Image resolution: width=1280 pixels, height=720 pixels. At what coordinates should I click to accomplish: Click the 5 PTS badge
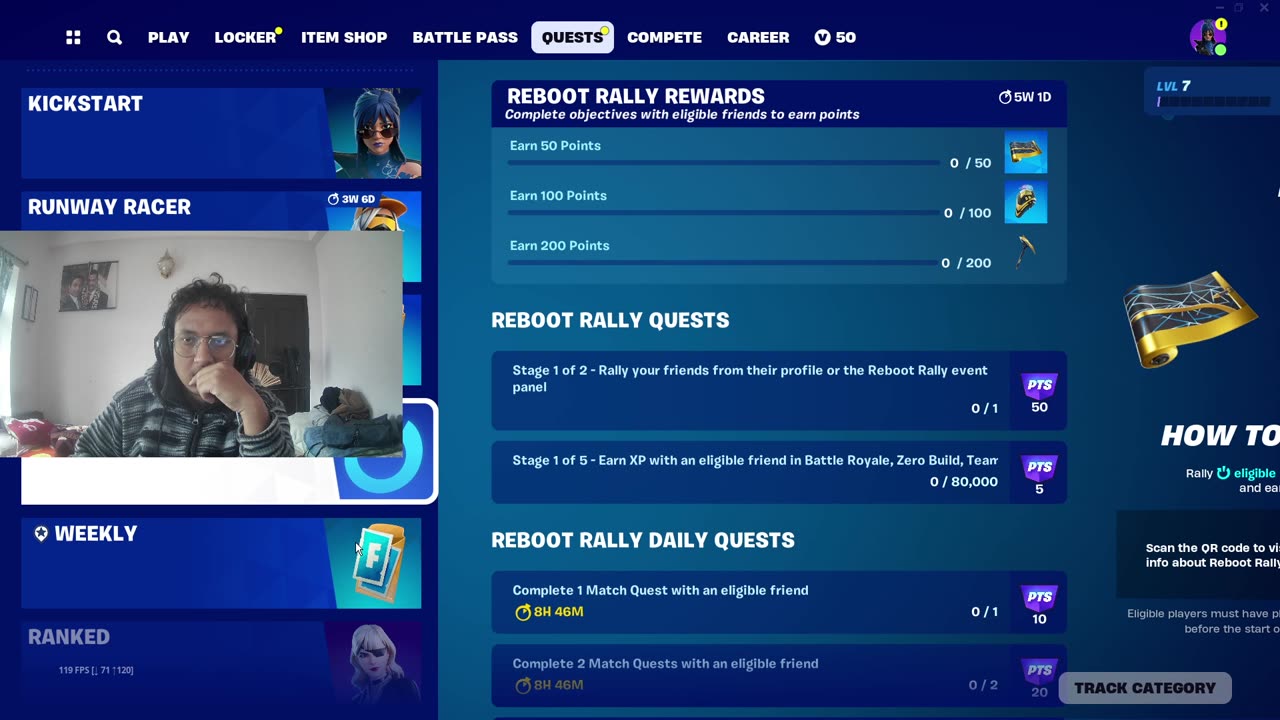[1039, 476]
